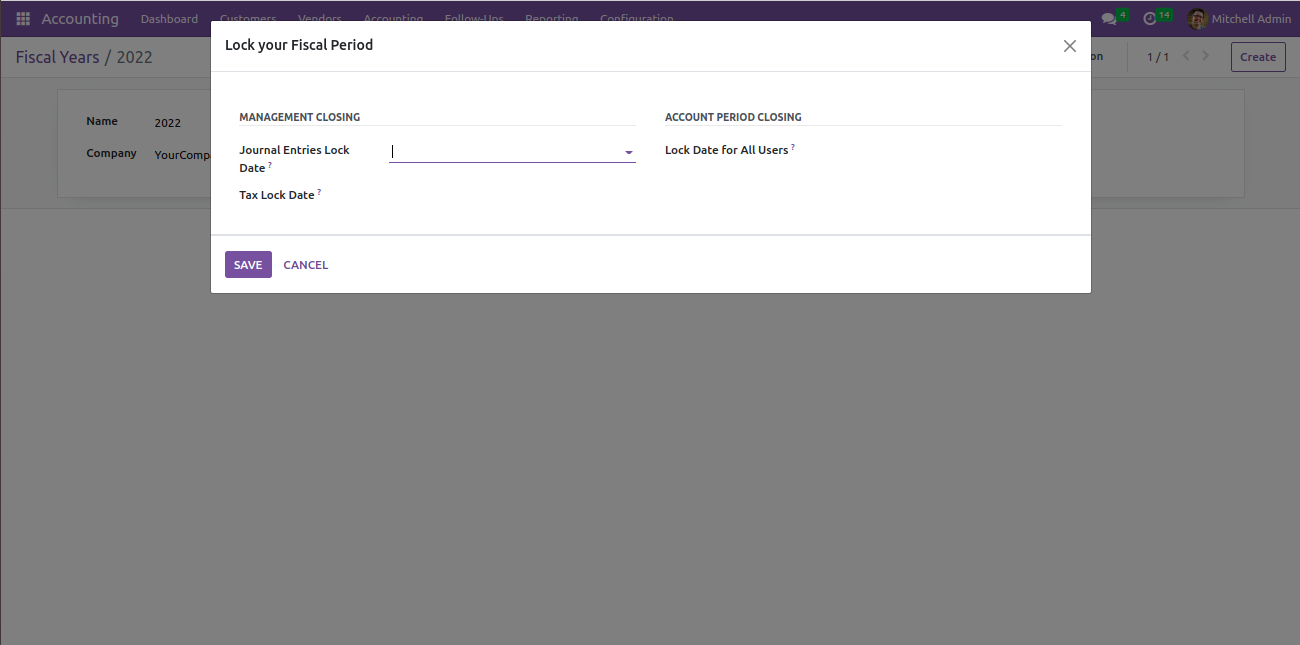Image resolution: width=1300 pixels, height=645 pixels.
Task: Close the Lock your Fiscal Period dialog
Action: (1069, 46)
